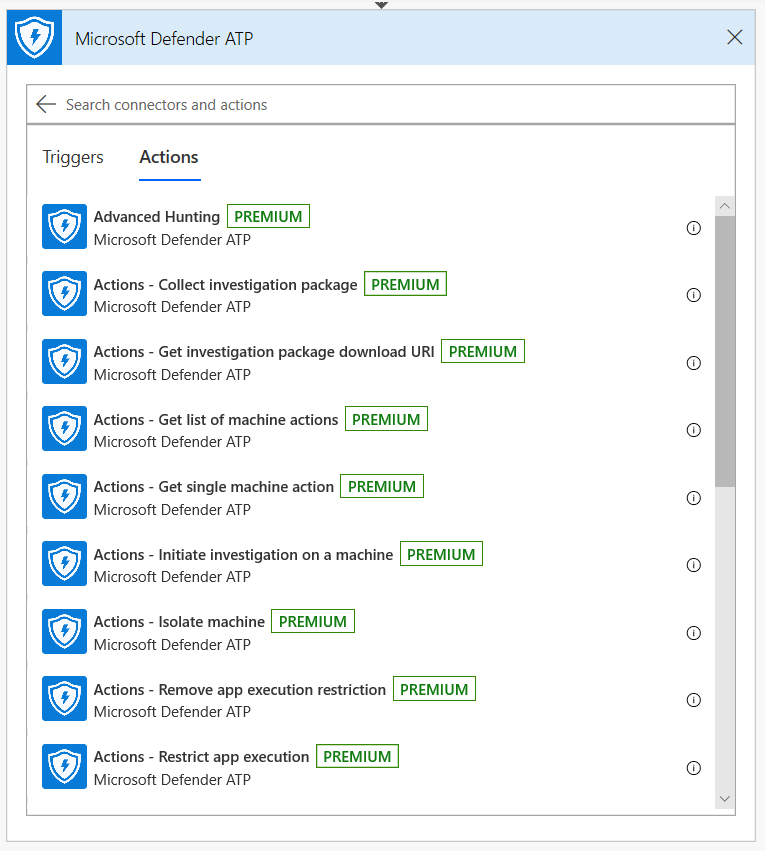Click the Microsoft Defender ATP header shield icon
The image size is (765, 851).
point(34,38)
